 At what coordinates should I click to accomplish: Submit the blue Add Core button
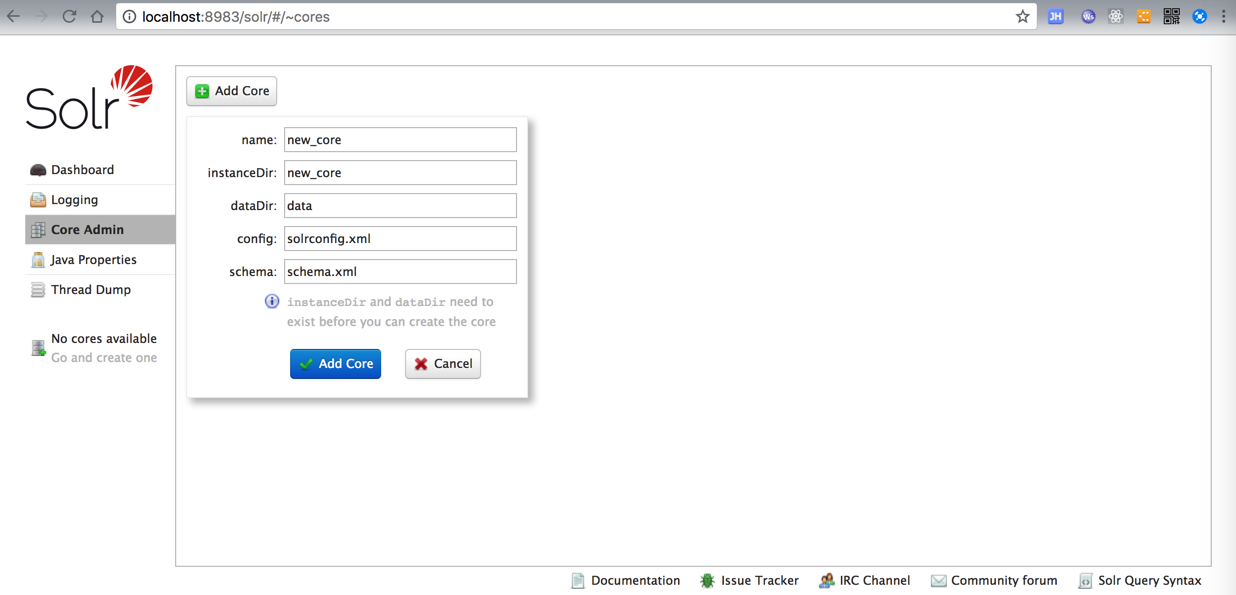tap(335, 364)
